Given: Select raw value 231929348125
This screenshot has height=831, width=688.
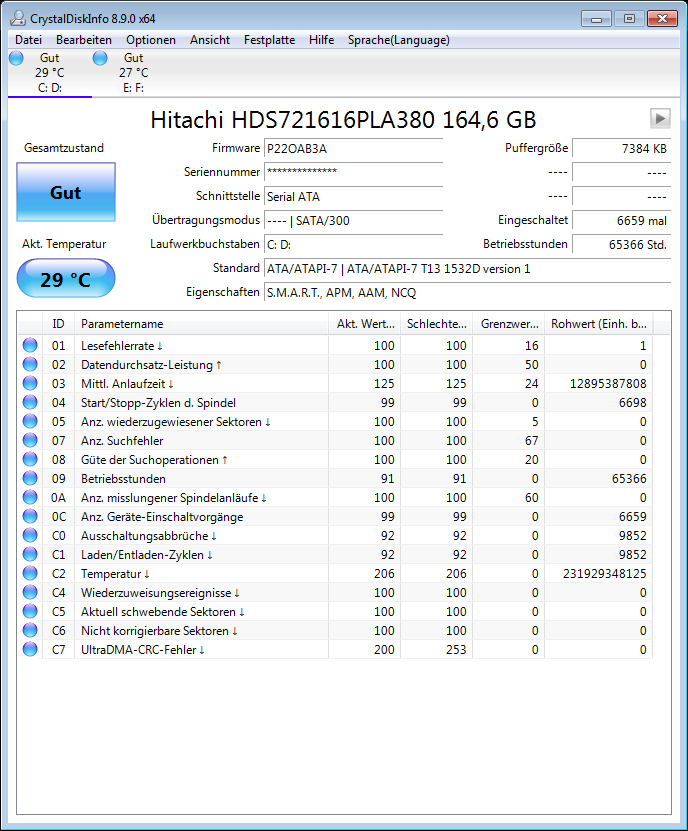Looking at the screenshot, I should (604, 574).
